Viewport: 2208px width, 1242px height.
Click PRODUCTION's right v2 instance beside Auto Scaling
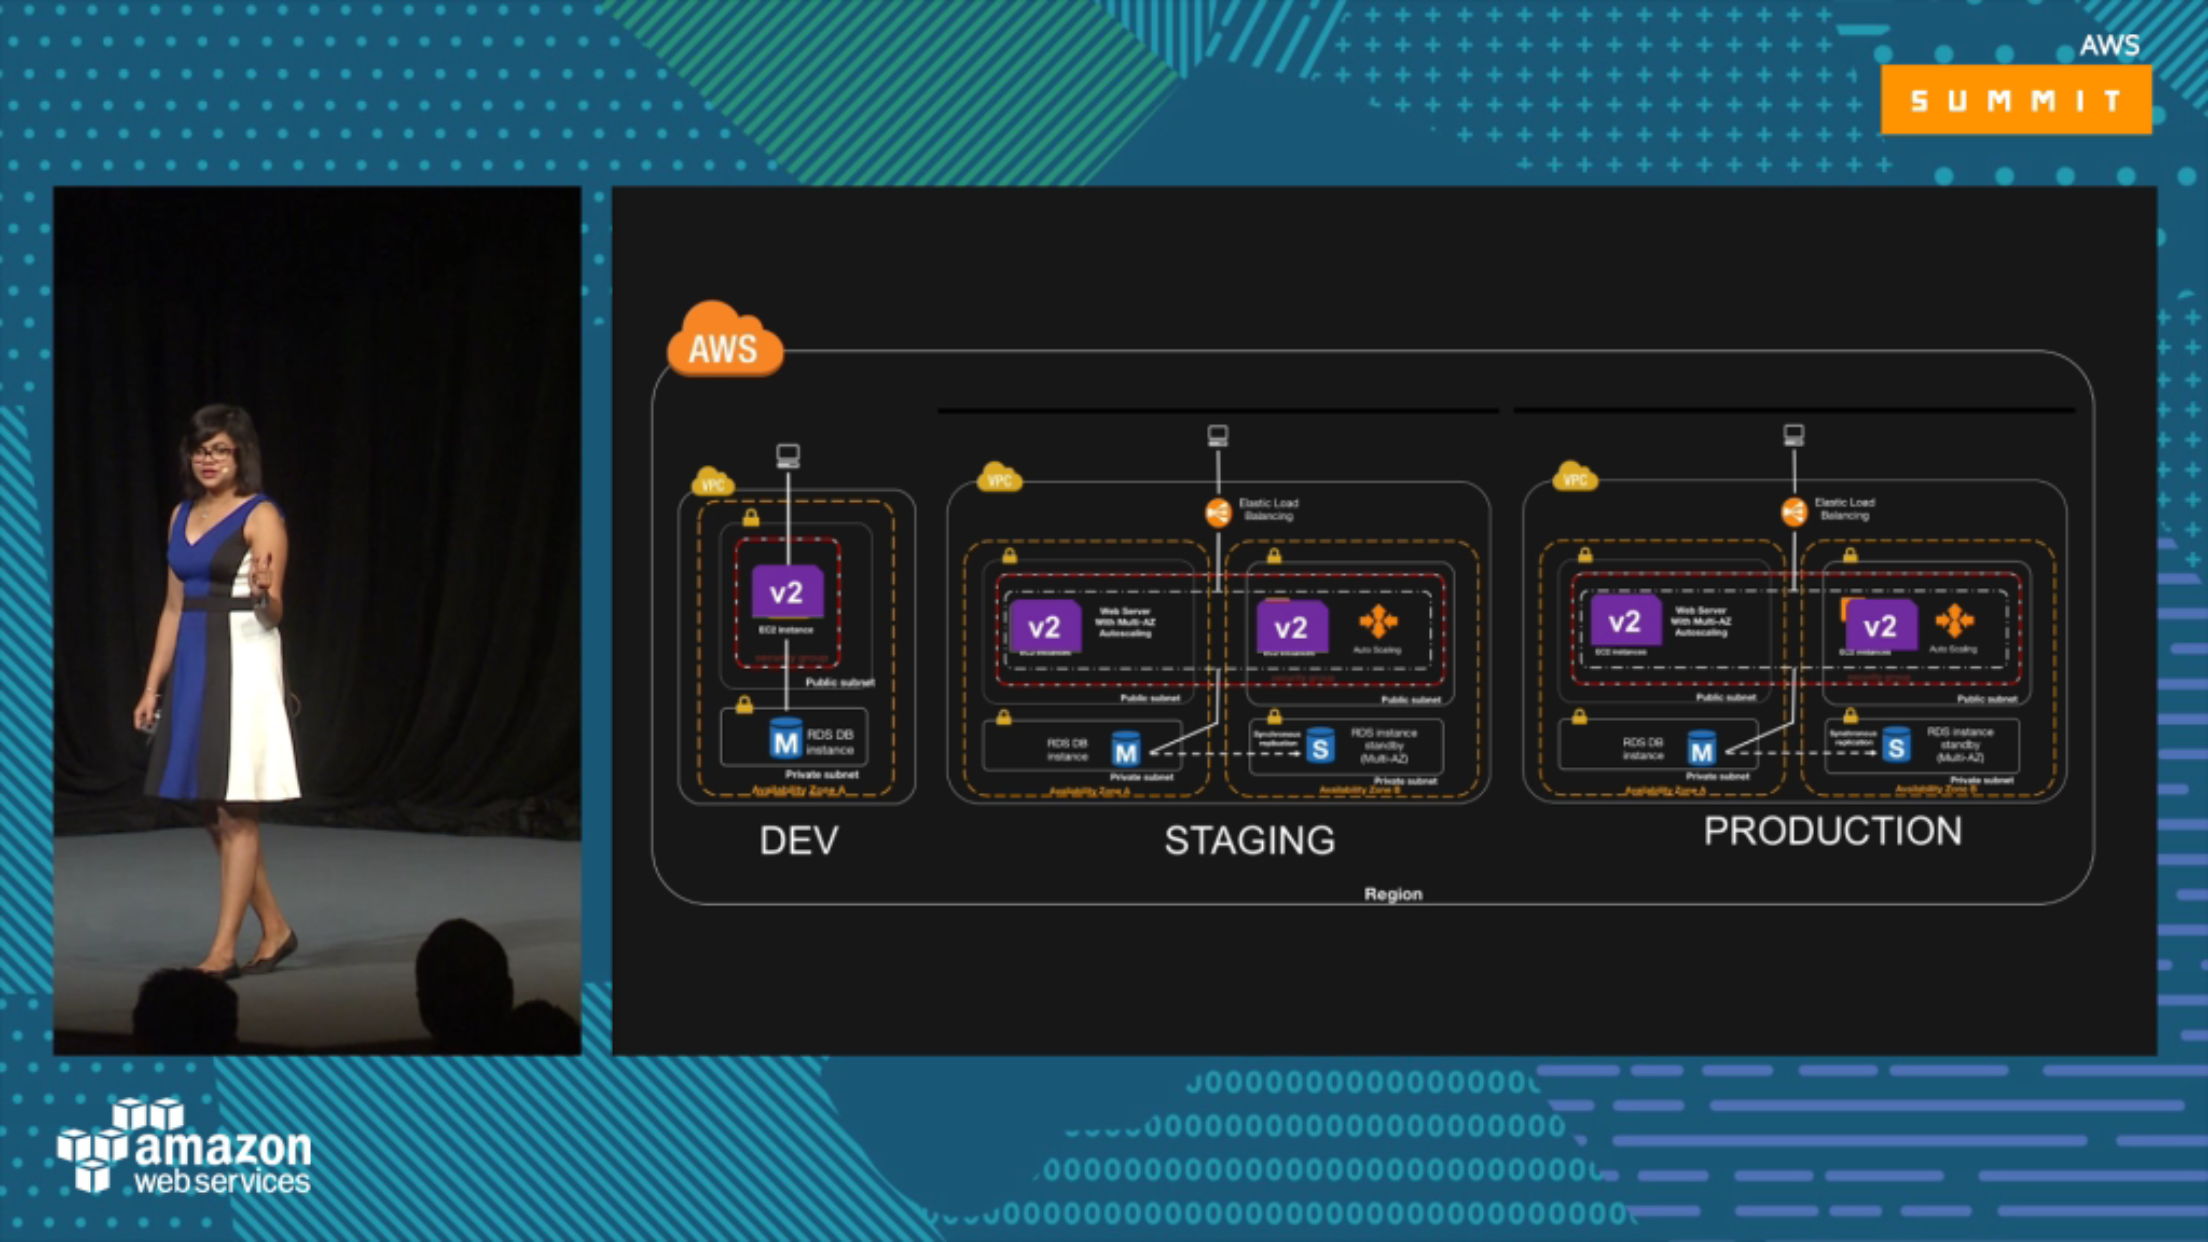pos(1880,626)
